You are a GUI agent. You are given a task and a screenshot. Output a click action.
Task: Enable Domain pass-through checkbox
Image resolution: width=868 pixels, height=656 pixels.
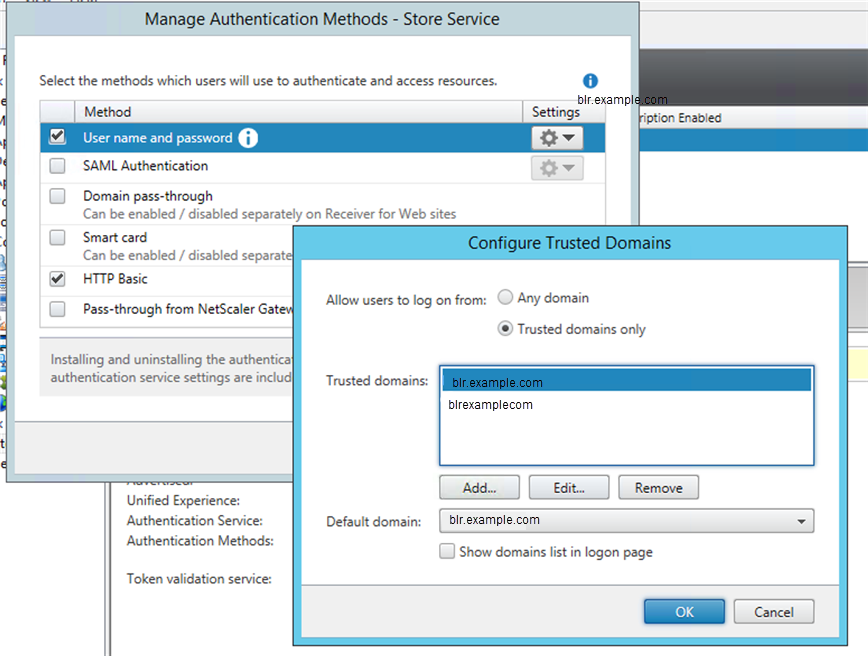[58, 196]
